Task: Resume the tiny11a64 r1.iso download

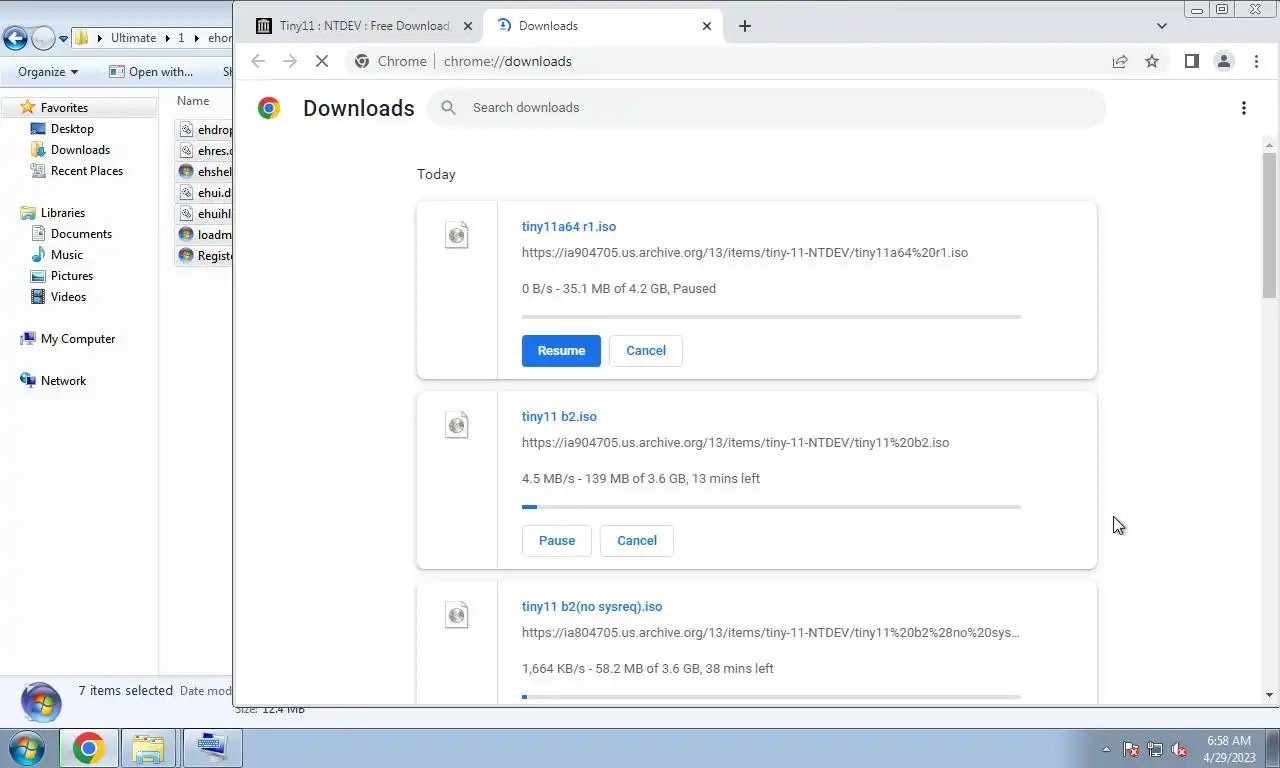Action: [561, 351]
